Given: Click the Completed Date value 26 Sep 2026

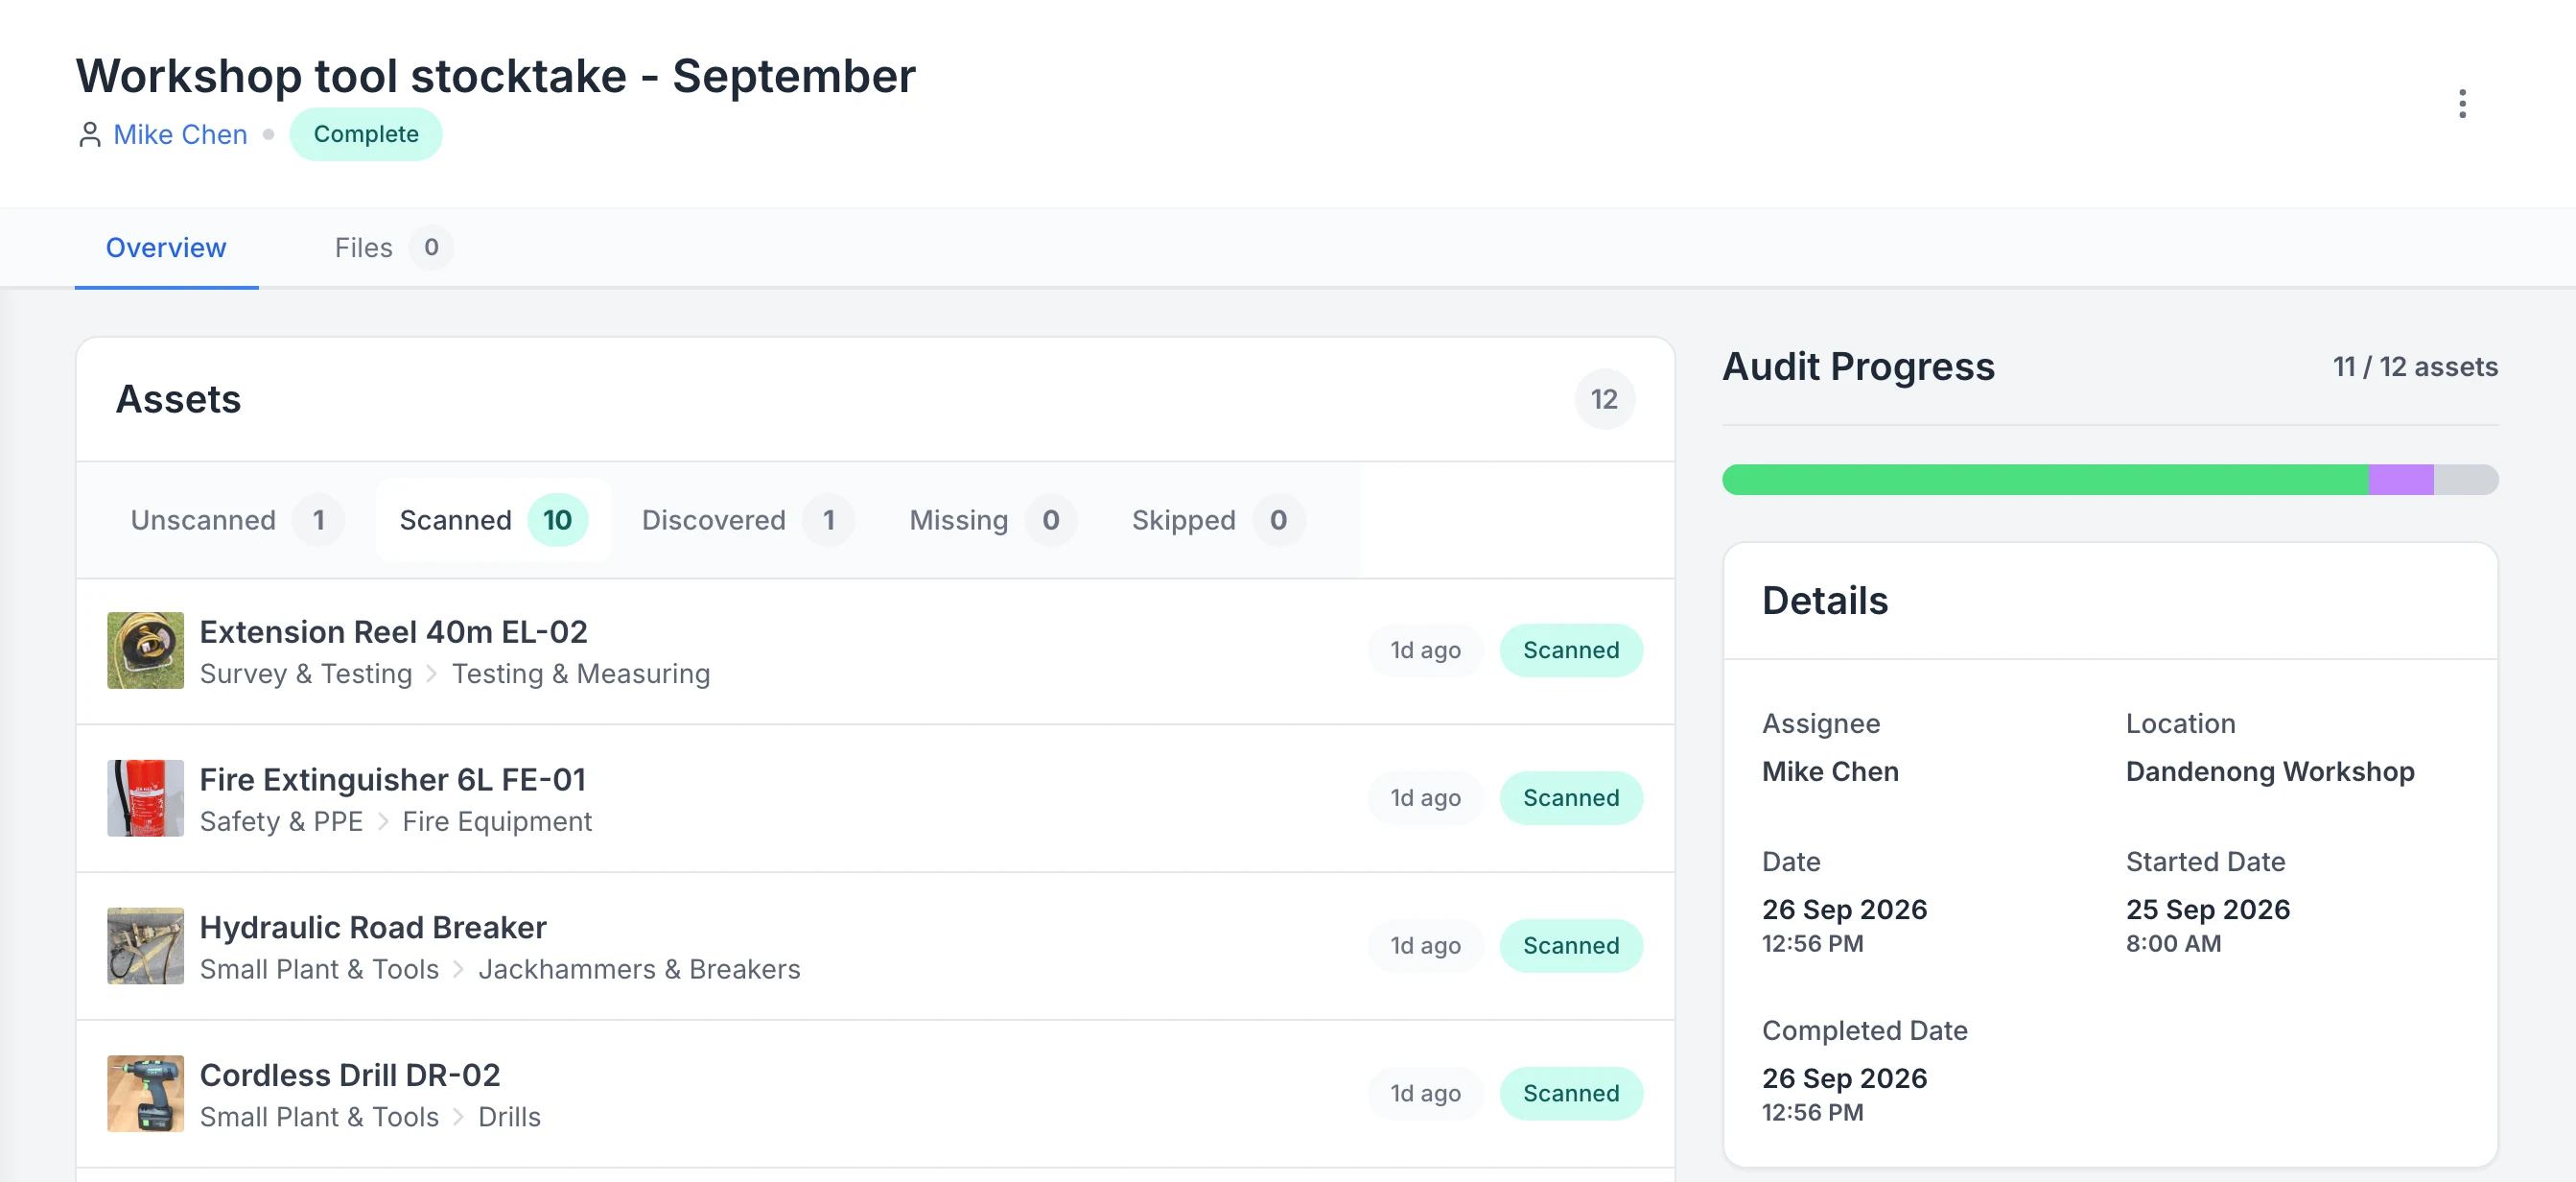Looking at the screenshot, I should coord(1844,1079).
